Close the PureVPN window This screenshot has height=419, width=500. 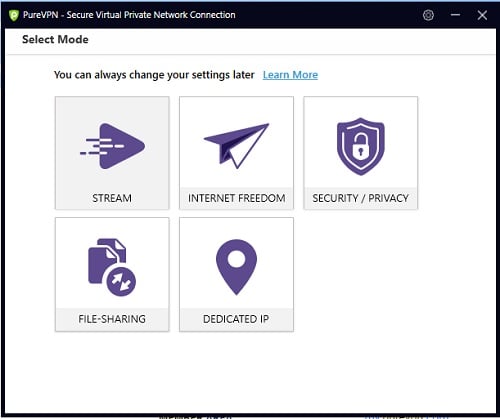(x=482, y=15)
